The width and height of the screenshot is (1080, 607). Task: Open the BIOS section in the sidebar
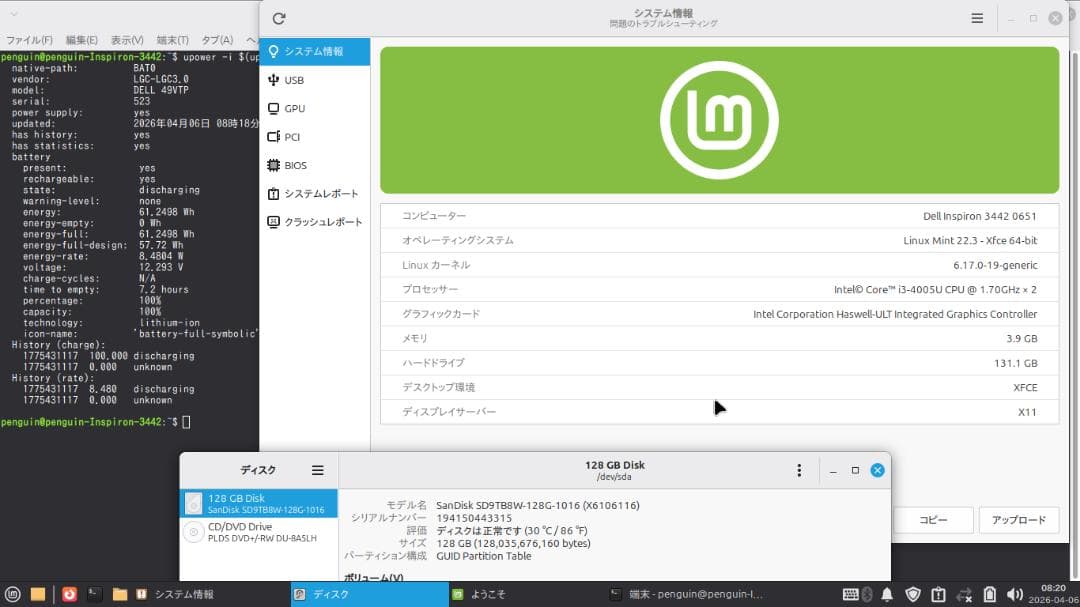pos(315,165)
